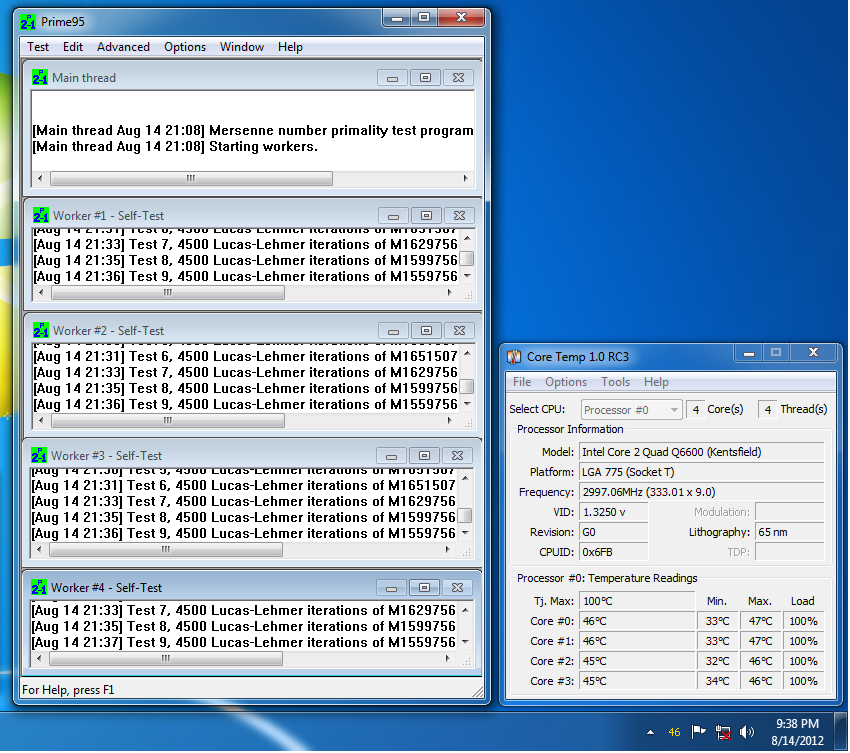Maximize the Worker #1 child window
Screen dimensions: 850x753
(x=427, y=216)
